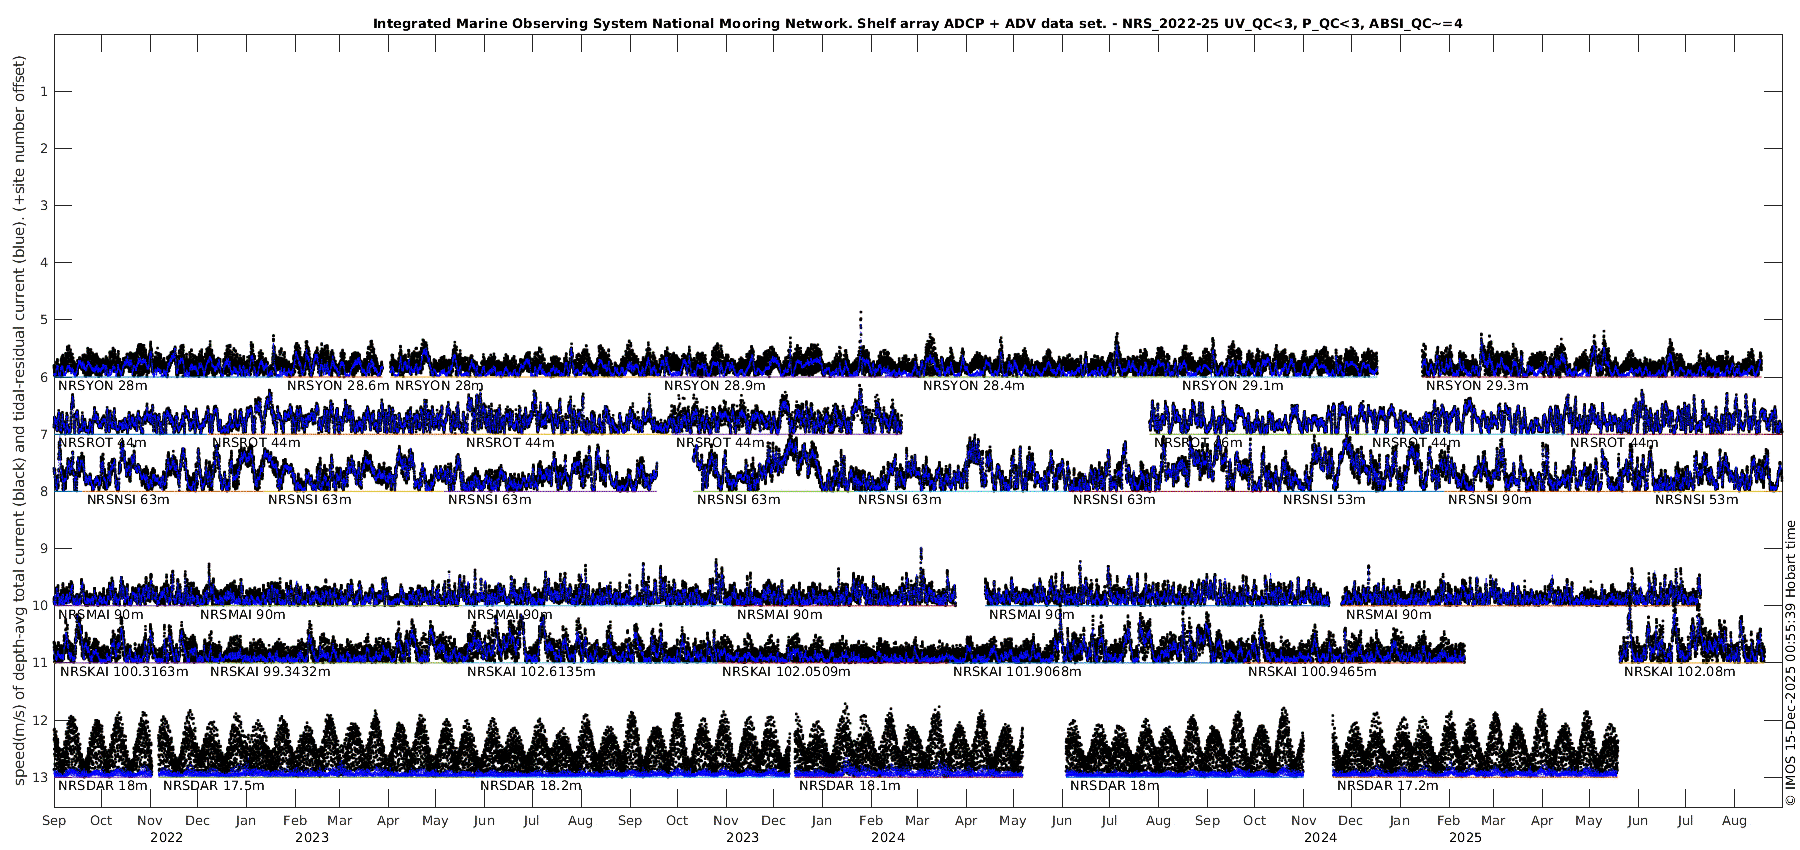Screen dimensions: 1800x850
Task: Select the NRSDAR 17.2m label
Action: (1387, 786)
